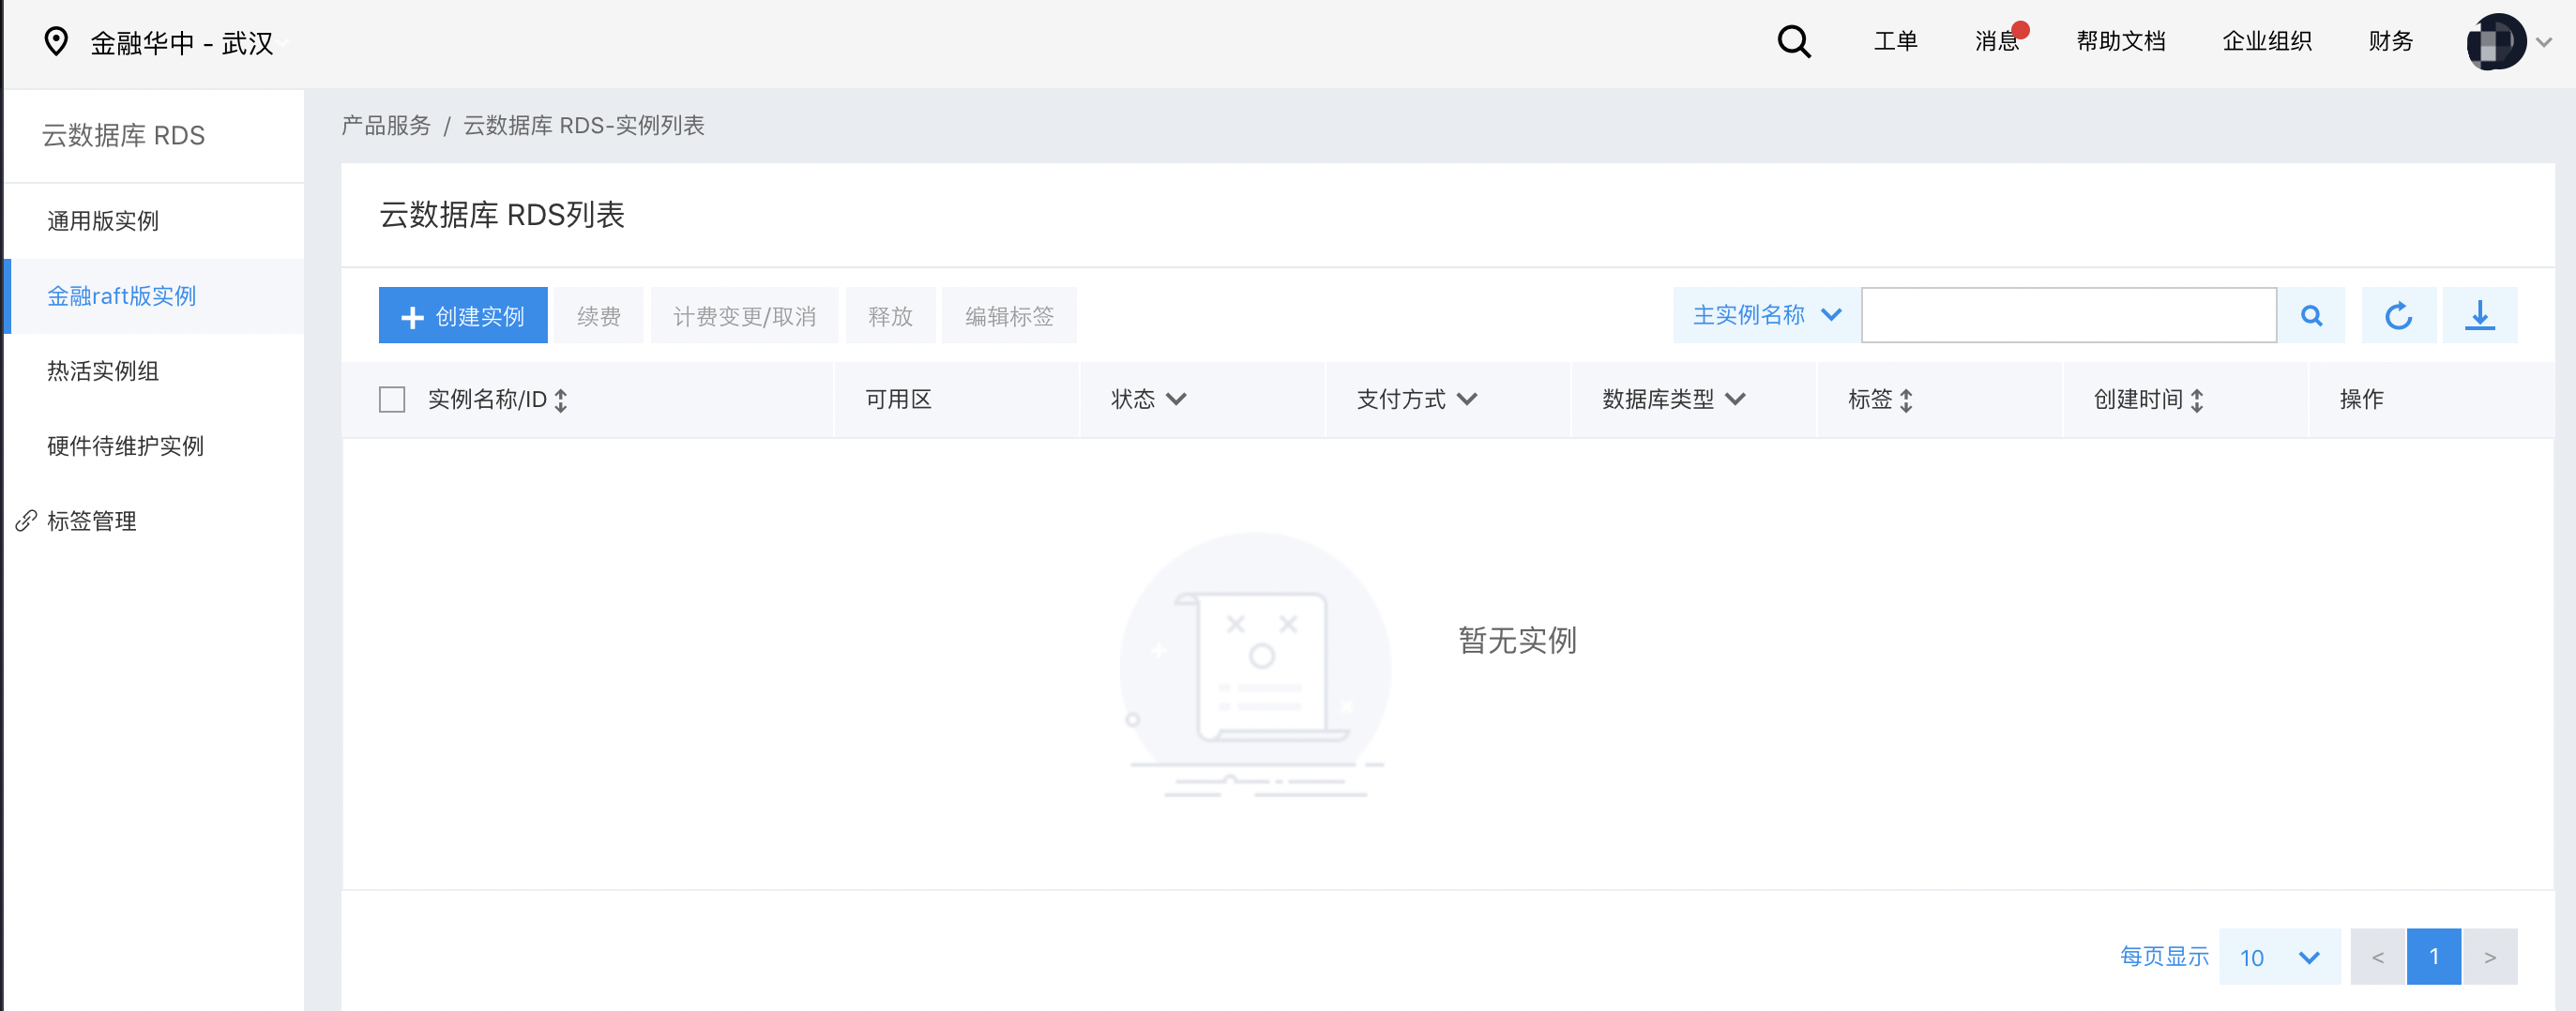Click the user avatar icon

[x=2496, y=42]
